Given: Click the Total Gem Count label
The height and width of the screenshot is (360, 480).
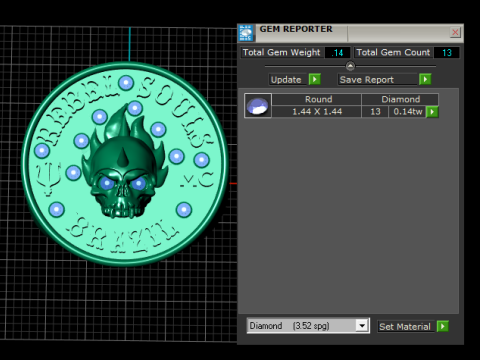Looking at the screenshot, I should pos(393,52).
